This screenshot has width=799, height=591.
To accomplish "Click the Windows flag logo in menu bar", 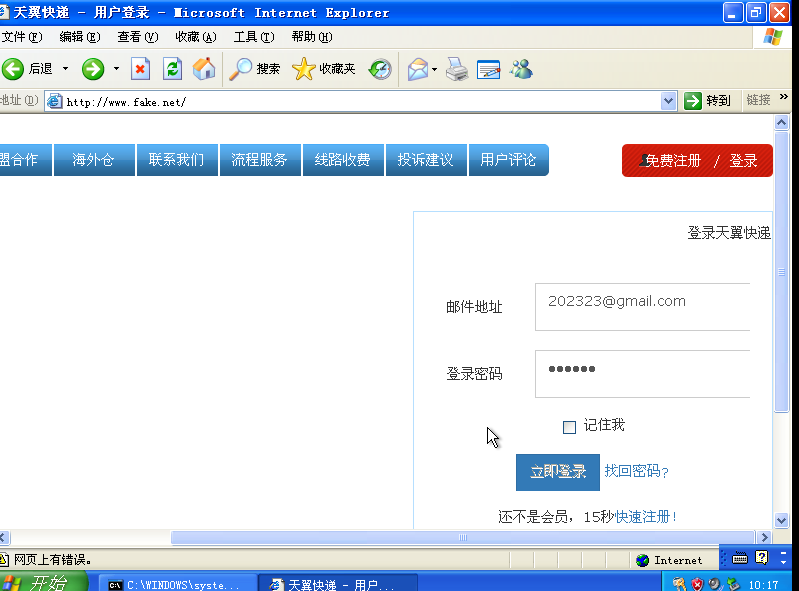I will pos(773,37).
